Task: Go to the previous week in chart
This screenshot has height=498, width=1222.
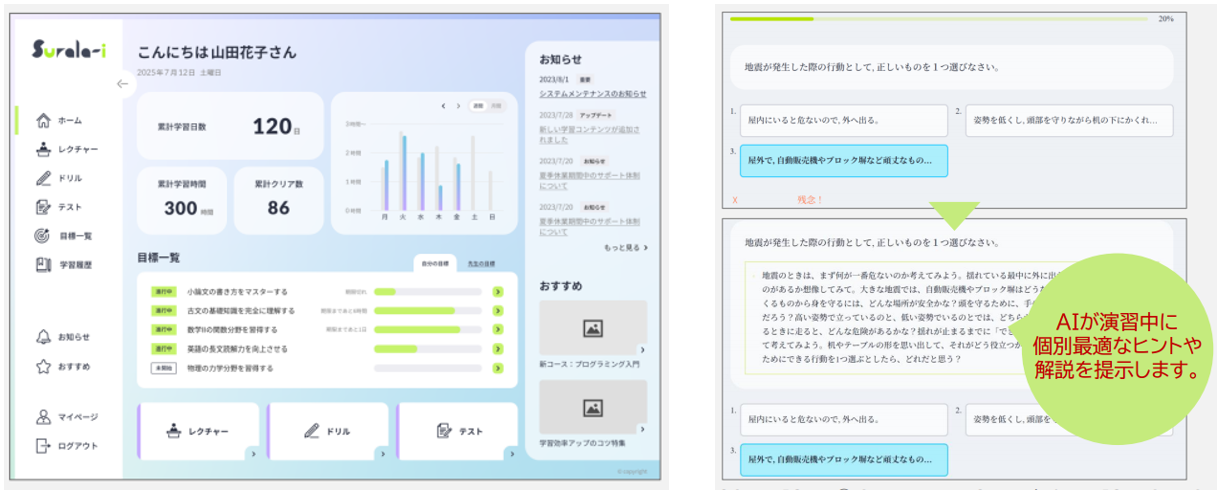Action: pyautogui.click(x=443, y=105)
